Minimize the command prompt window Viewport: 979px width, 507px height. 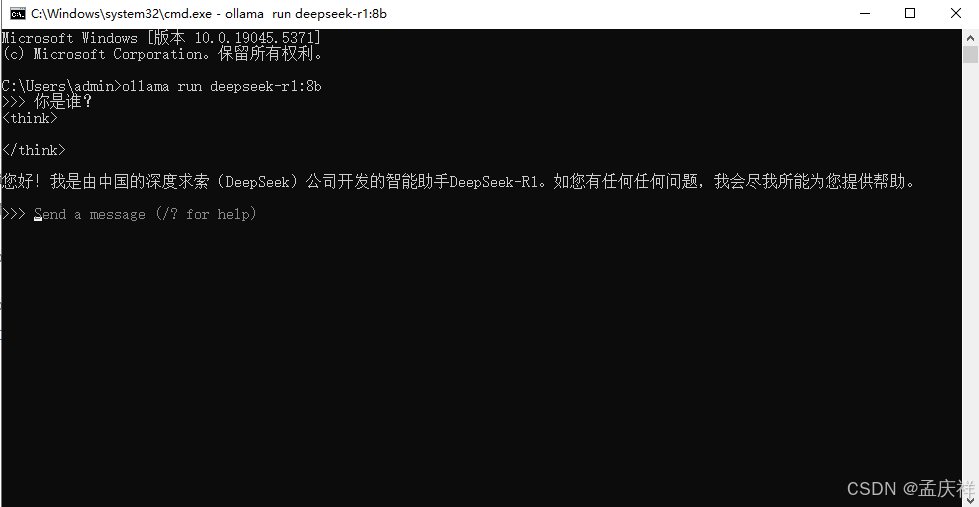coord(865,13)
